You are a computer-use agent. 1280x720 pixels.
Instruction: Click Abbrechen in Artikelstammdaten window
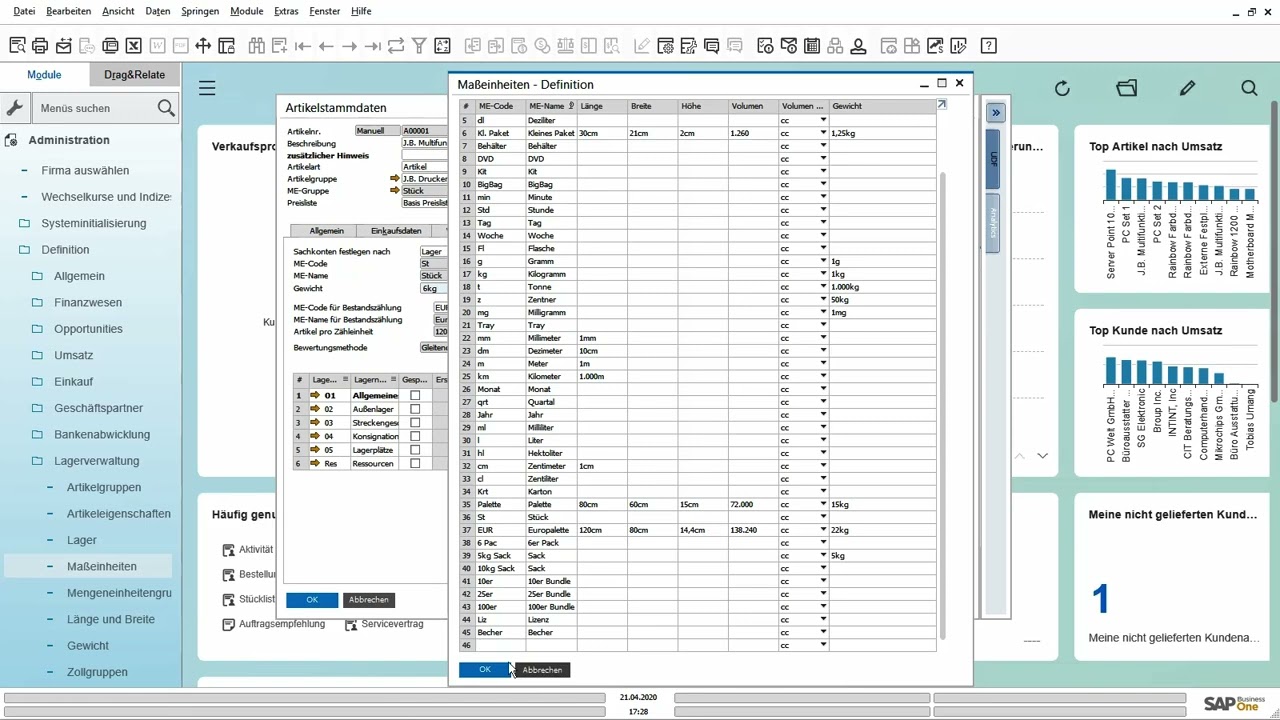click(369, 600)
